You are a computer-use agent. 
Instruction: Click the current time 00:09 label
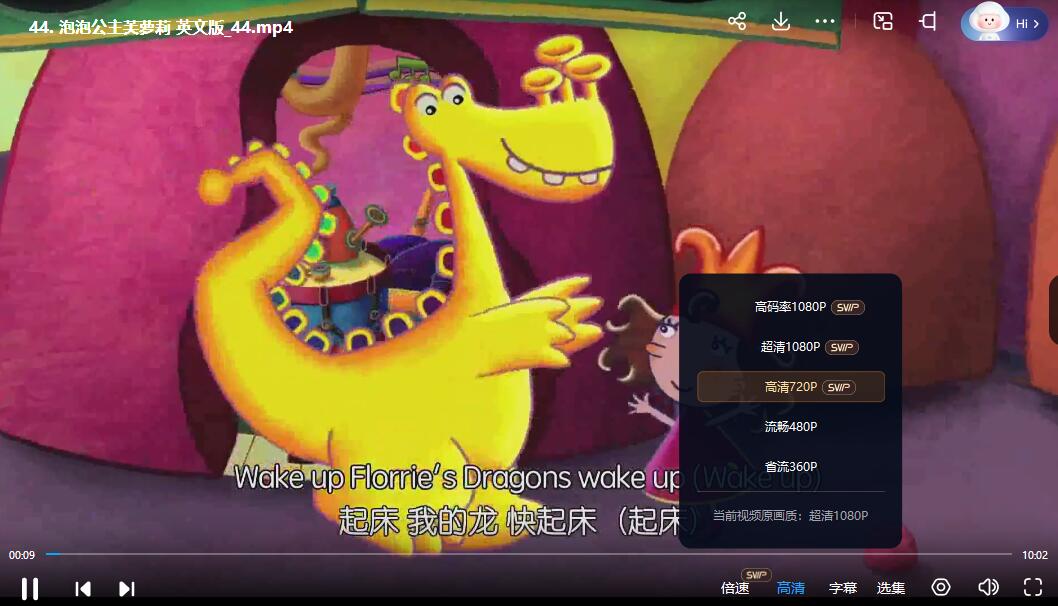tap(22, 555)
